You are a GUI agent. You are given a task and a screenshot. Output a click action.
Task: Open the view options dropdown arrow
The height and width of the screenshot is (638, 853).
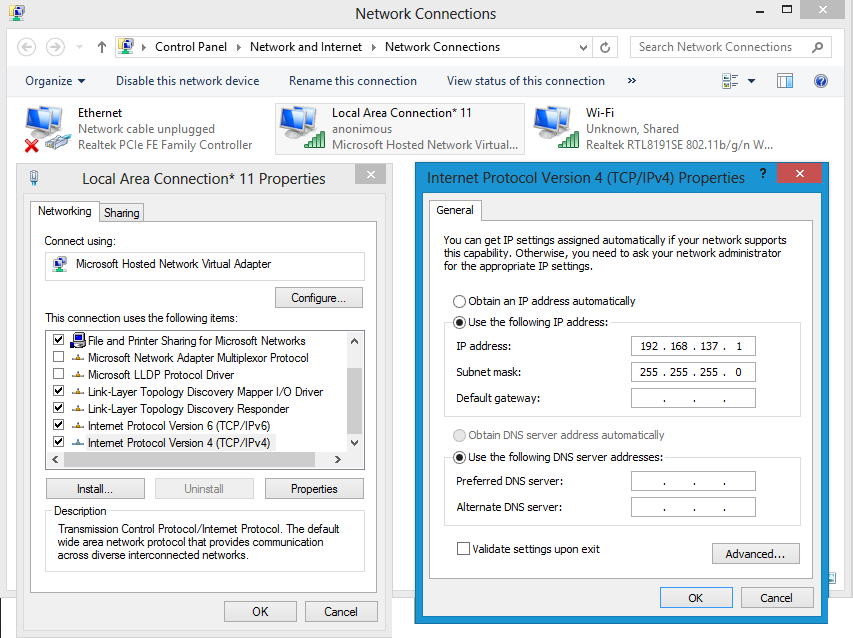(751, 81)
